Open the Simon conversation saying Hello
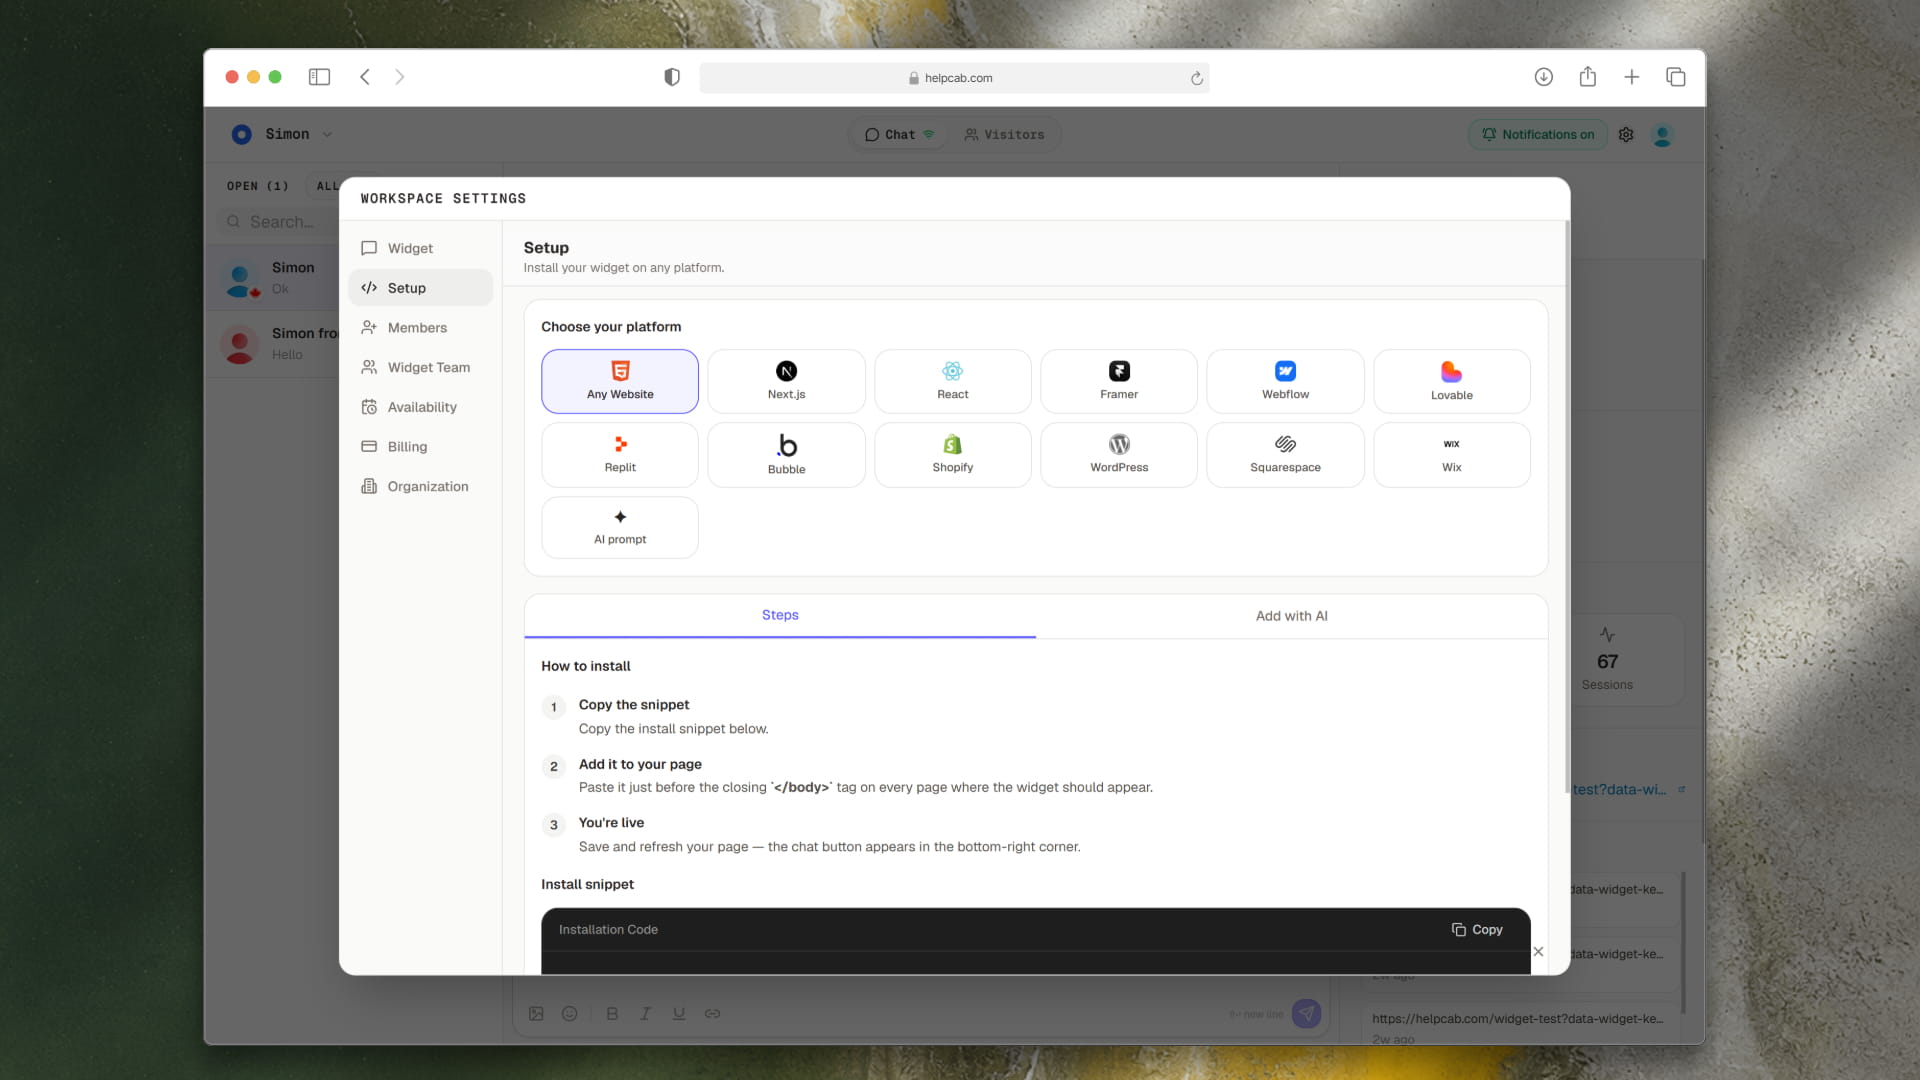This screenshot has width=1920, height=1080. (x=273, y=344)
